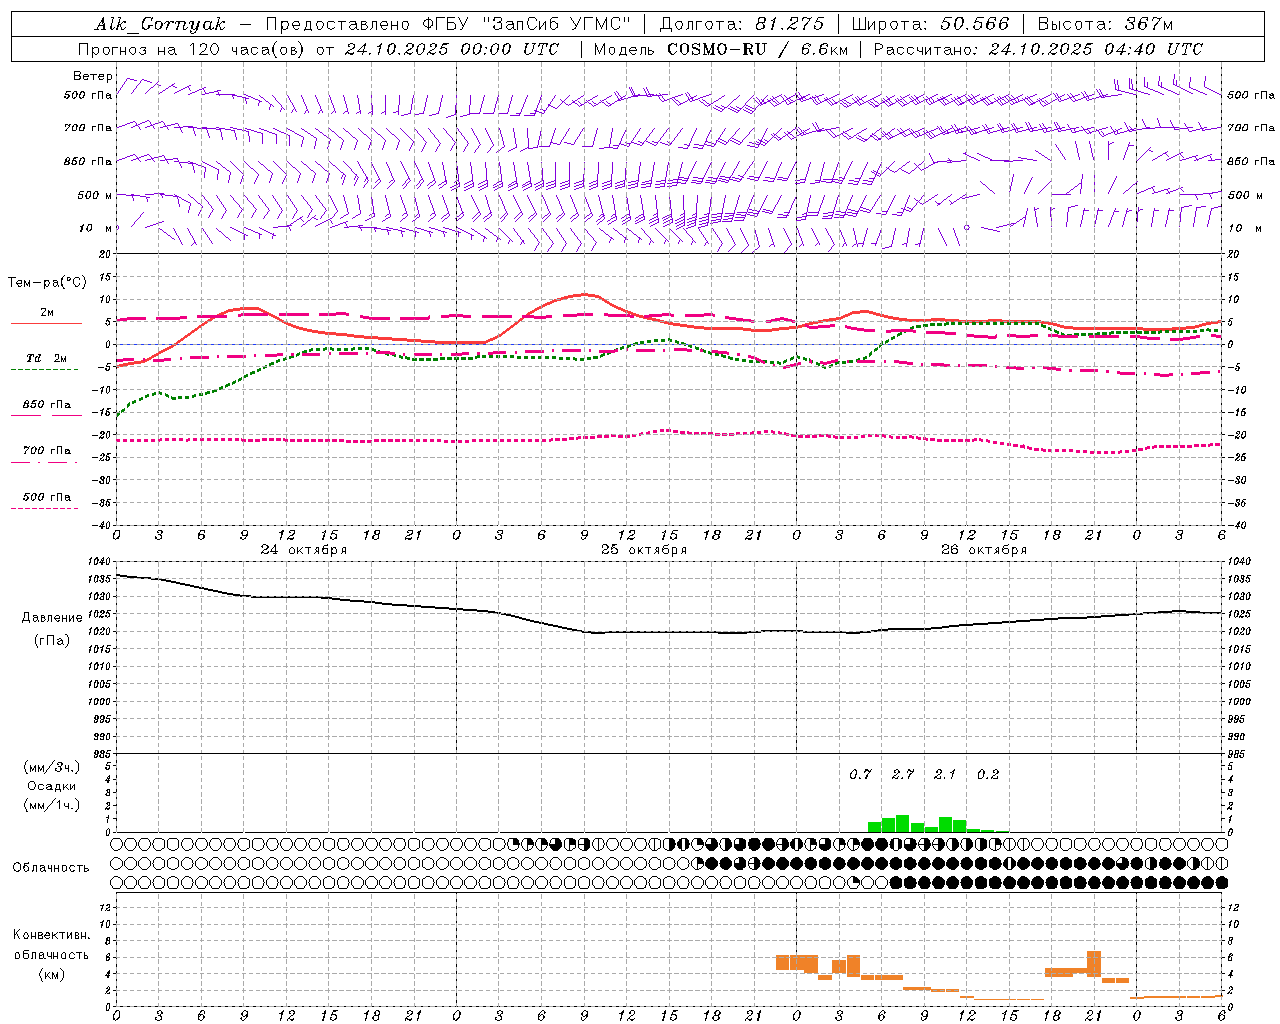
Task: Click the latitude value Широта: 50.566
Action: tap(930, 24)
